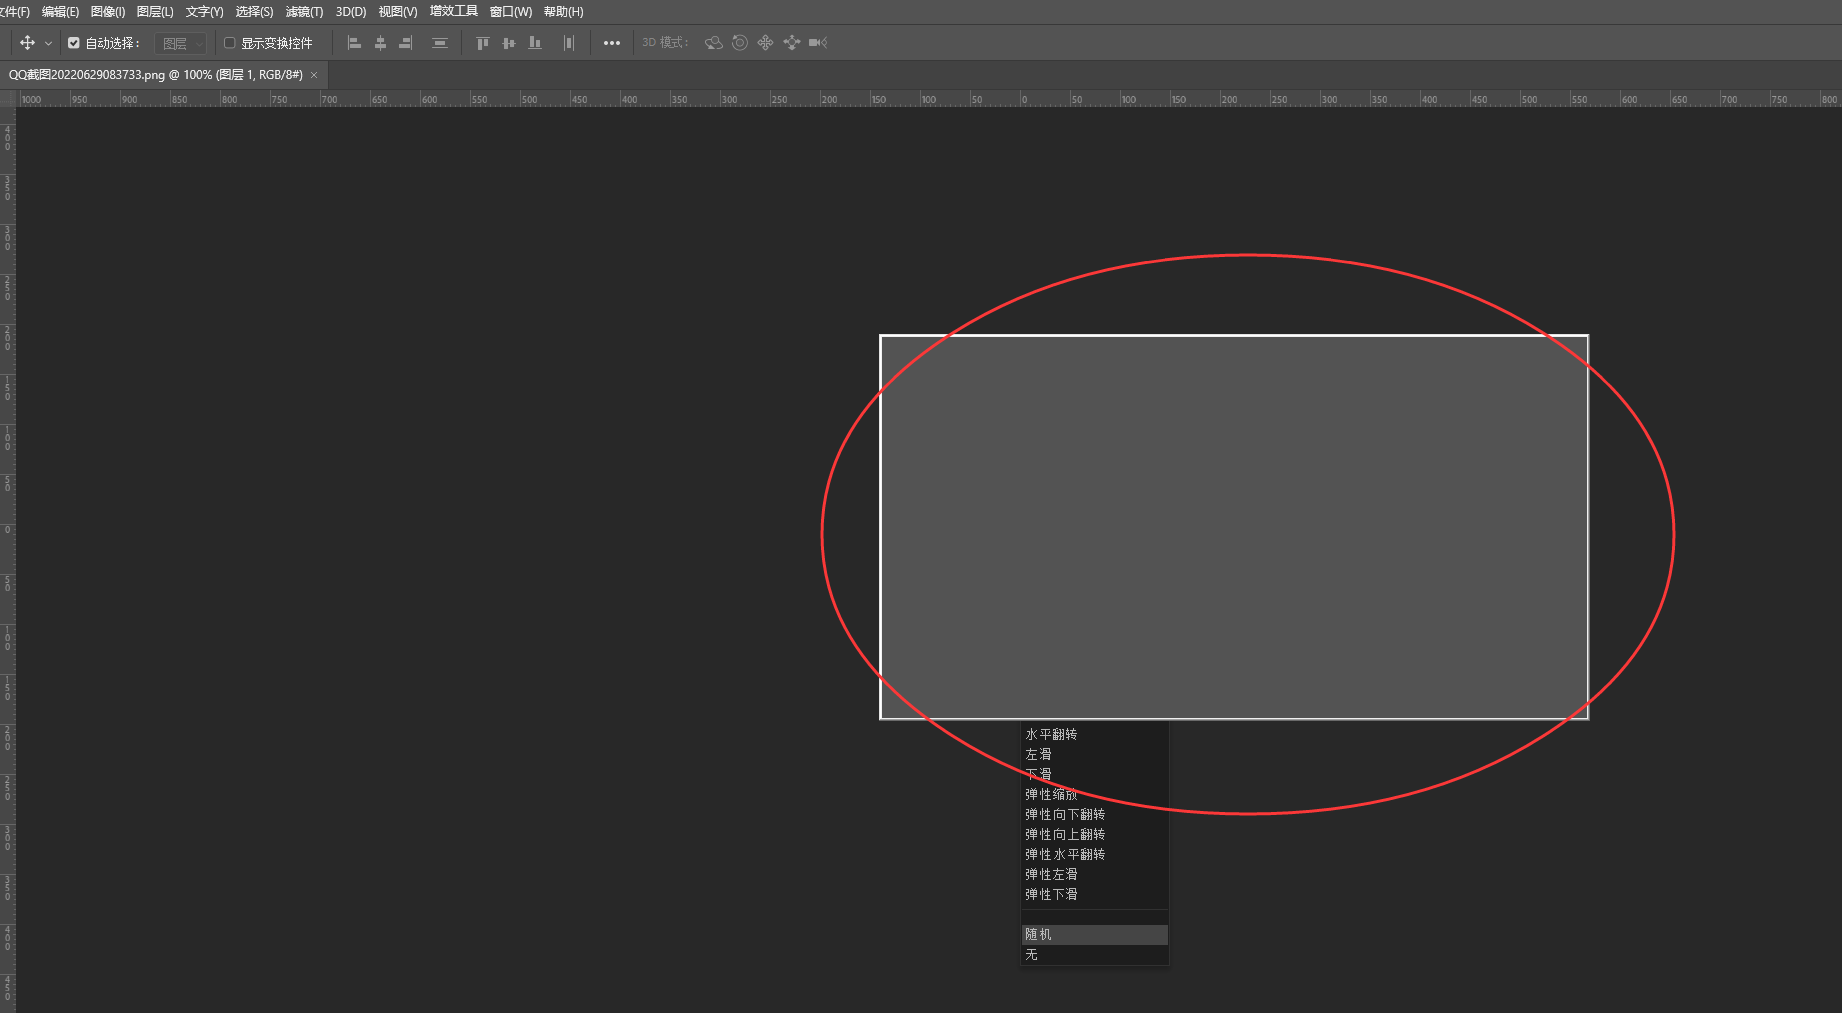Viewport: 1842px width, 1013px height.
Task: Choose 水平翻转 from the list
Action: point(1094,734)
